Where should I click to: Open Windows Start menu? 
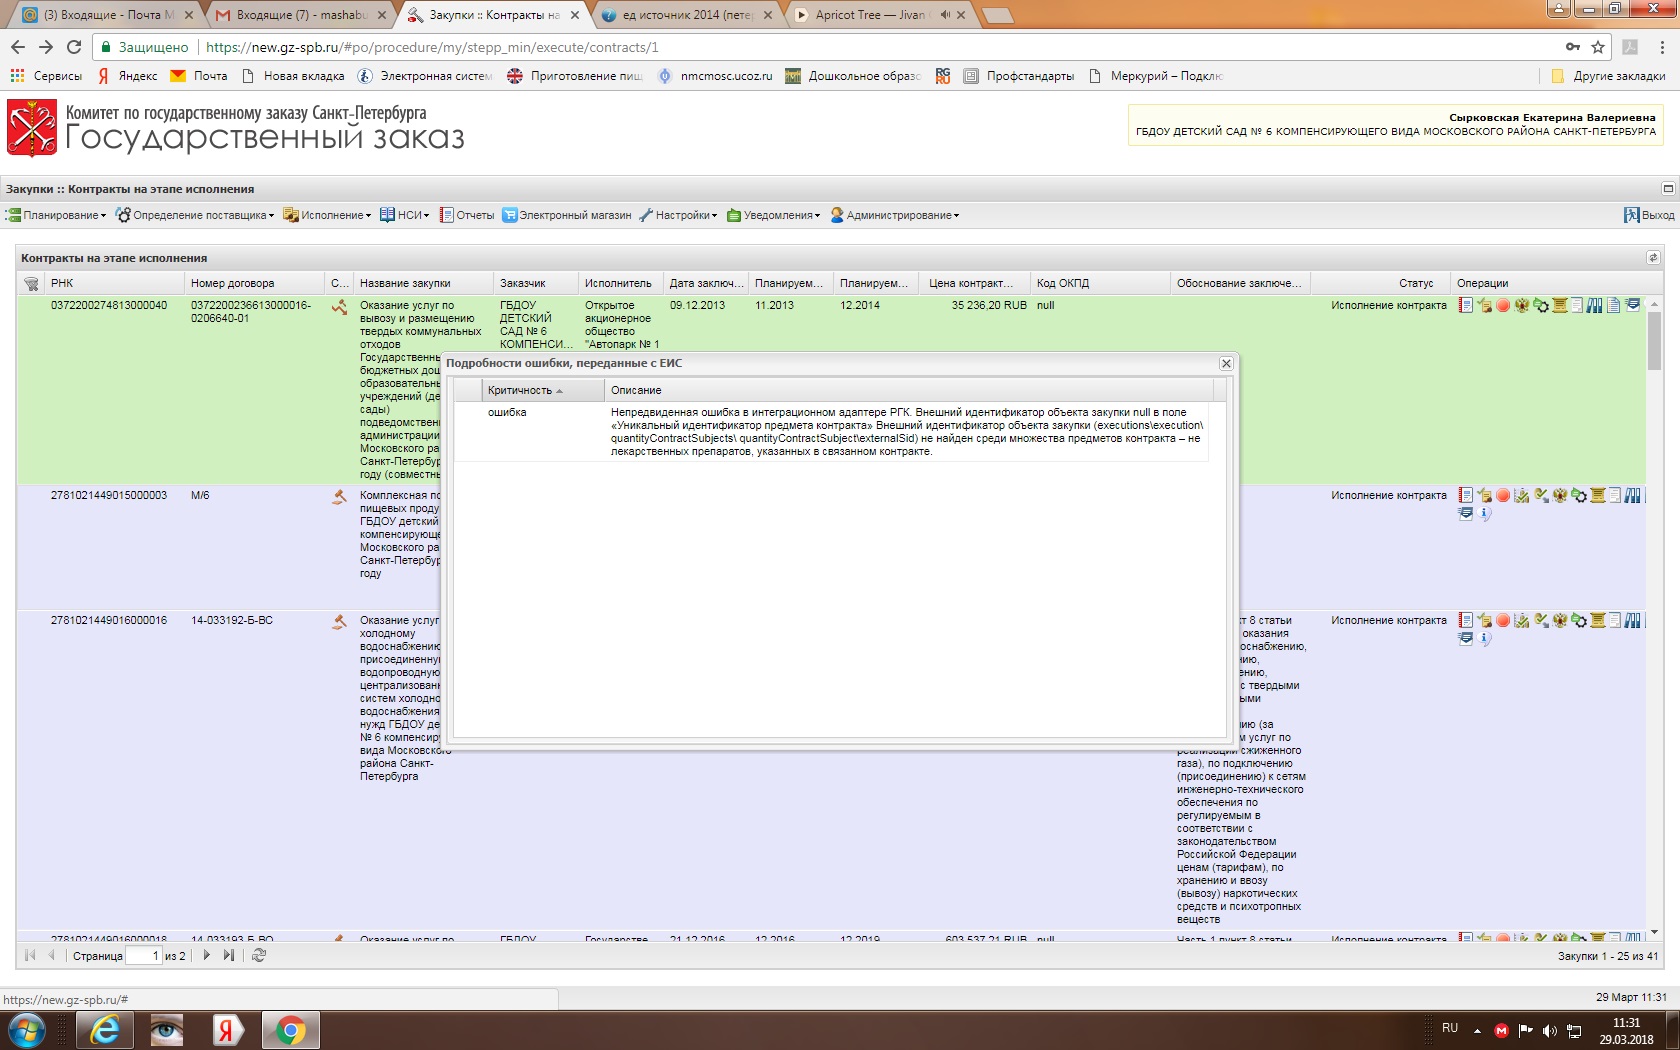(26, 1030)
